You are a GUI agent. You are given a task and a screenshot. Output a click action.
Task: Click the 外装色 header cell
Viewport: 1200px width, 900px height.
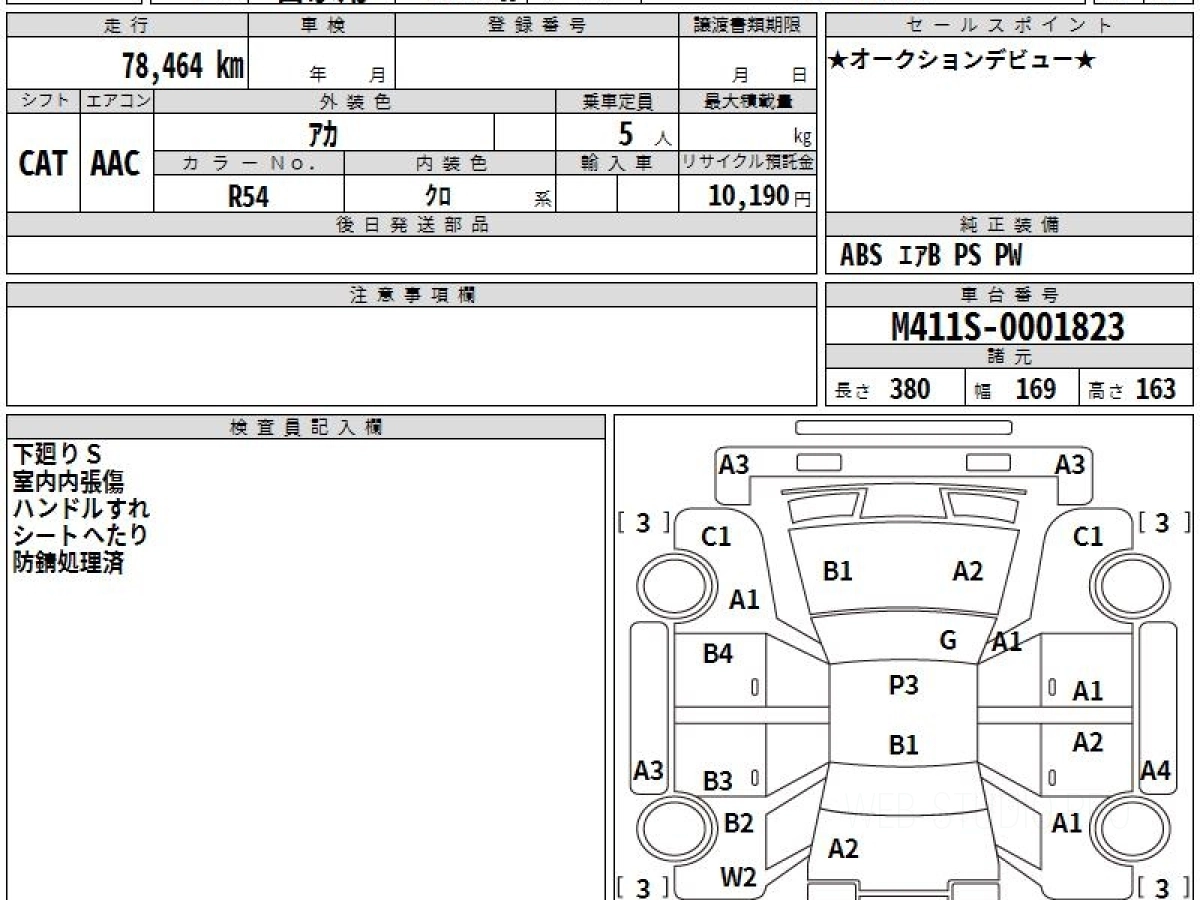[355, 101]
